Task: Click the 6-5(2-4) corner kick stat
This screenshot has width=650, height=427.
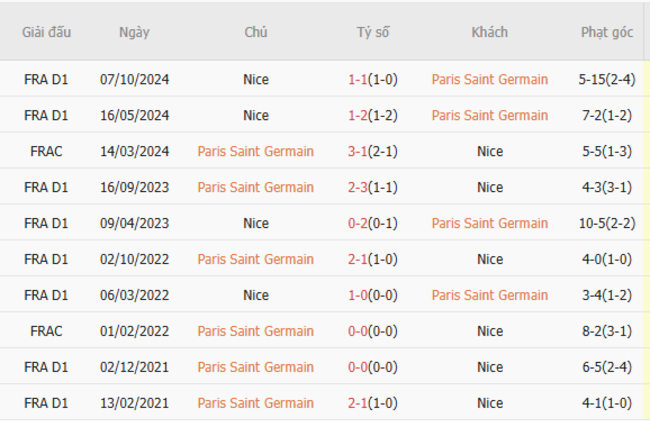Action: click(606, 368)
